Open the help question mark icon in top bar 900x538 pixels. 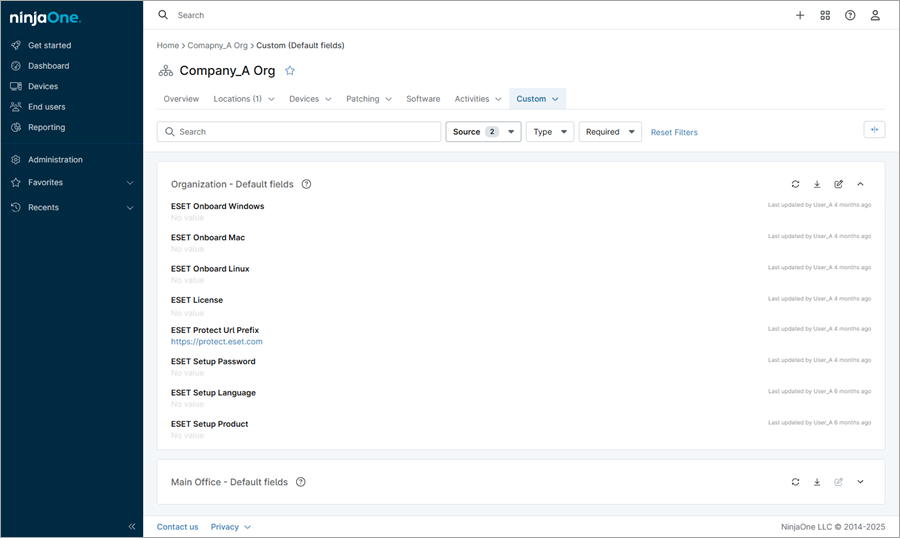(x=850, y=15)
